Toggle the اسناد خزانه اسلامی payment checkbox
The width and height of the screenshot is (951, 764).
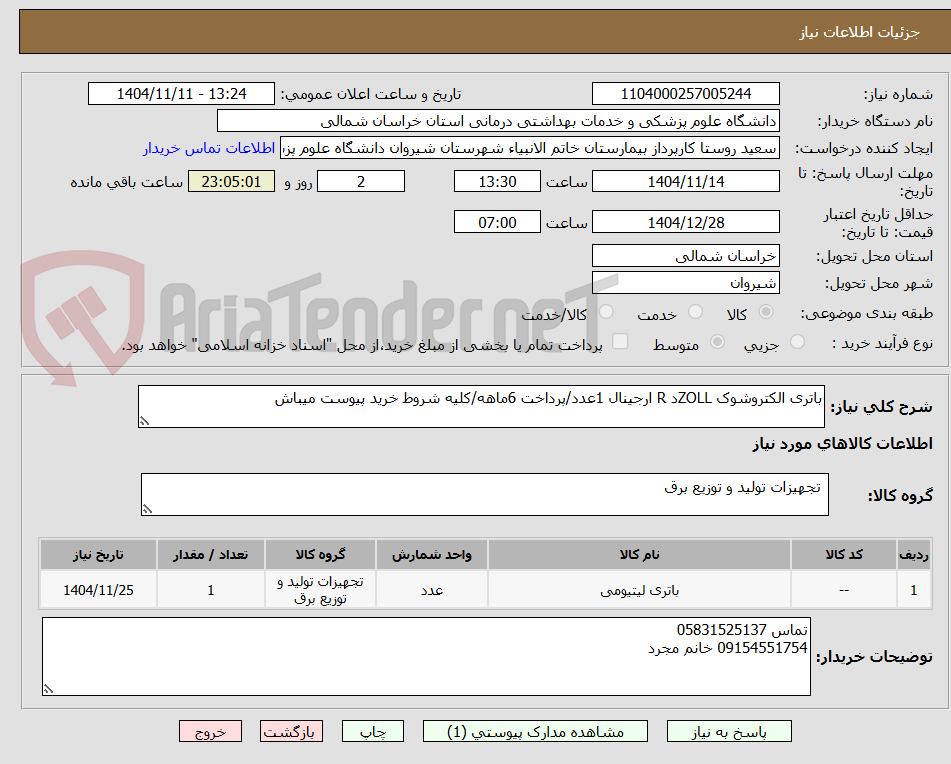click(620, 341)
